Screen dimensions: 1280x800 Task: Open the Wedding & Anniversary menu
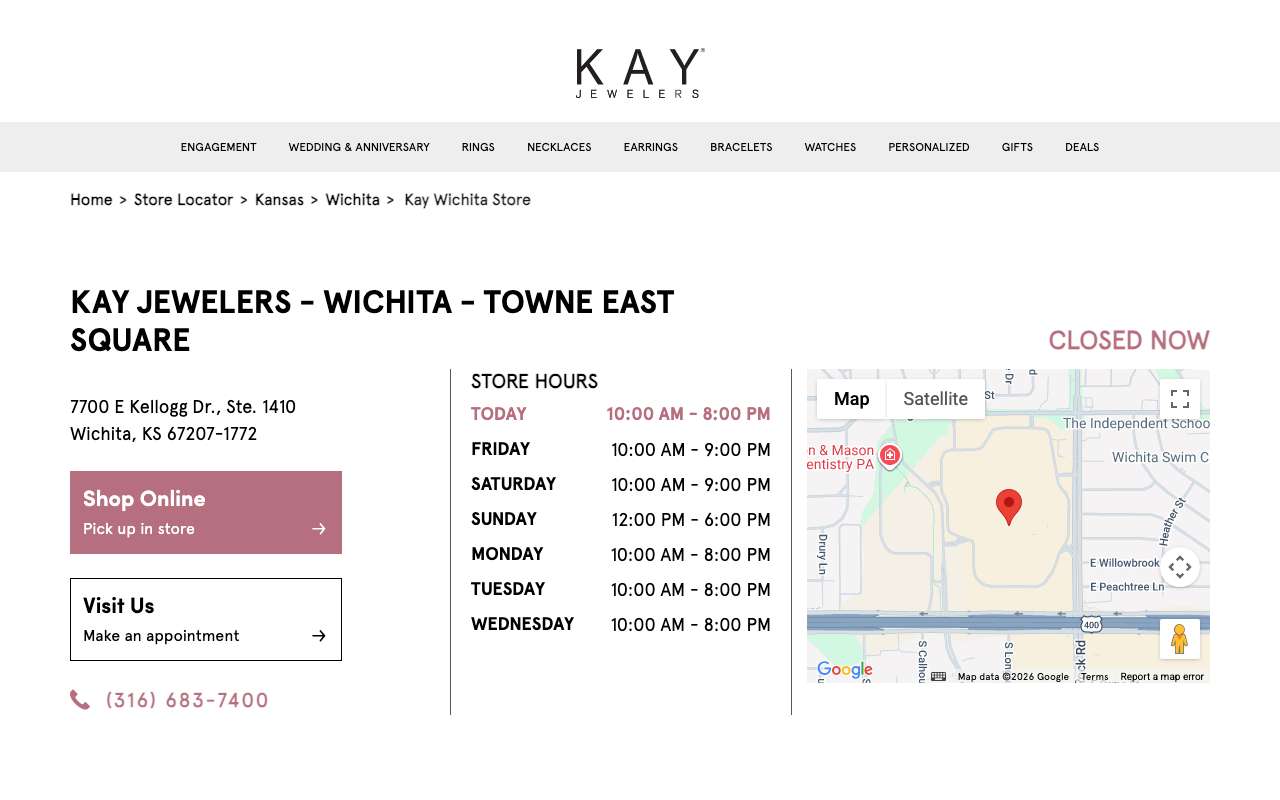[359, 147]
